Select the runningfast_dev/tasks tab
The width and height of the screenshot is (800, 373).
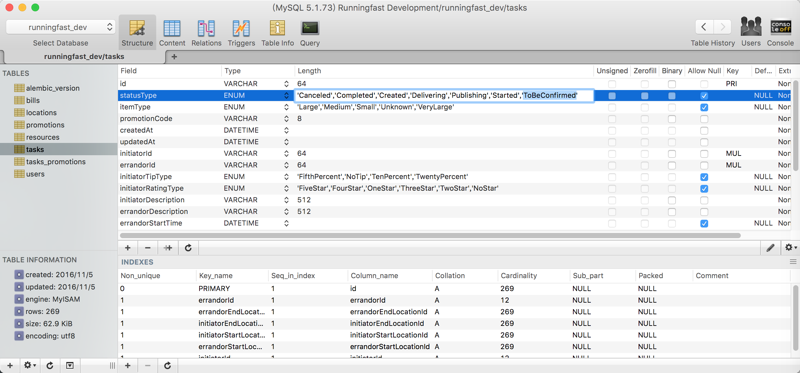pyautogui.click(x=84, y=57)
